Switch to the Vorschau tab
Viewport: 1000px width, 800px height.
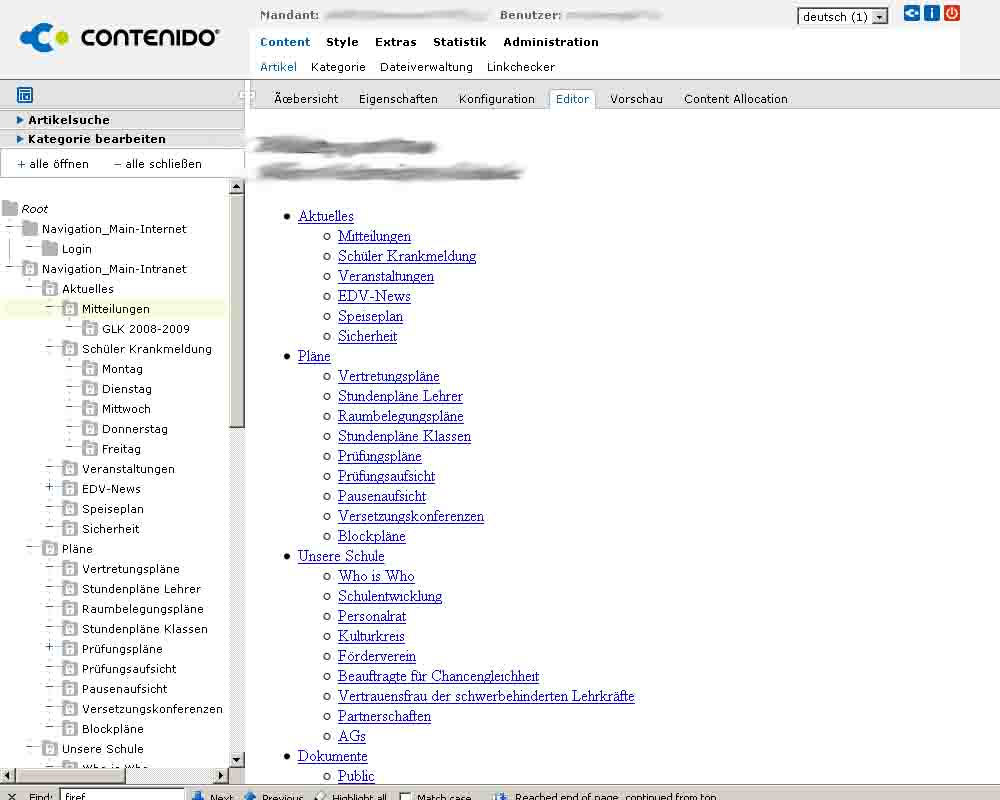(636, 99)
